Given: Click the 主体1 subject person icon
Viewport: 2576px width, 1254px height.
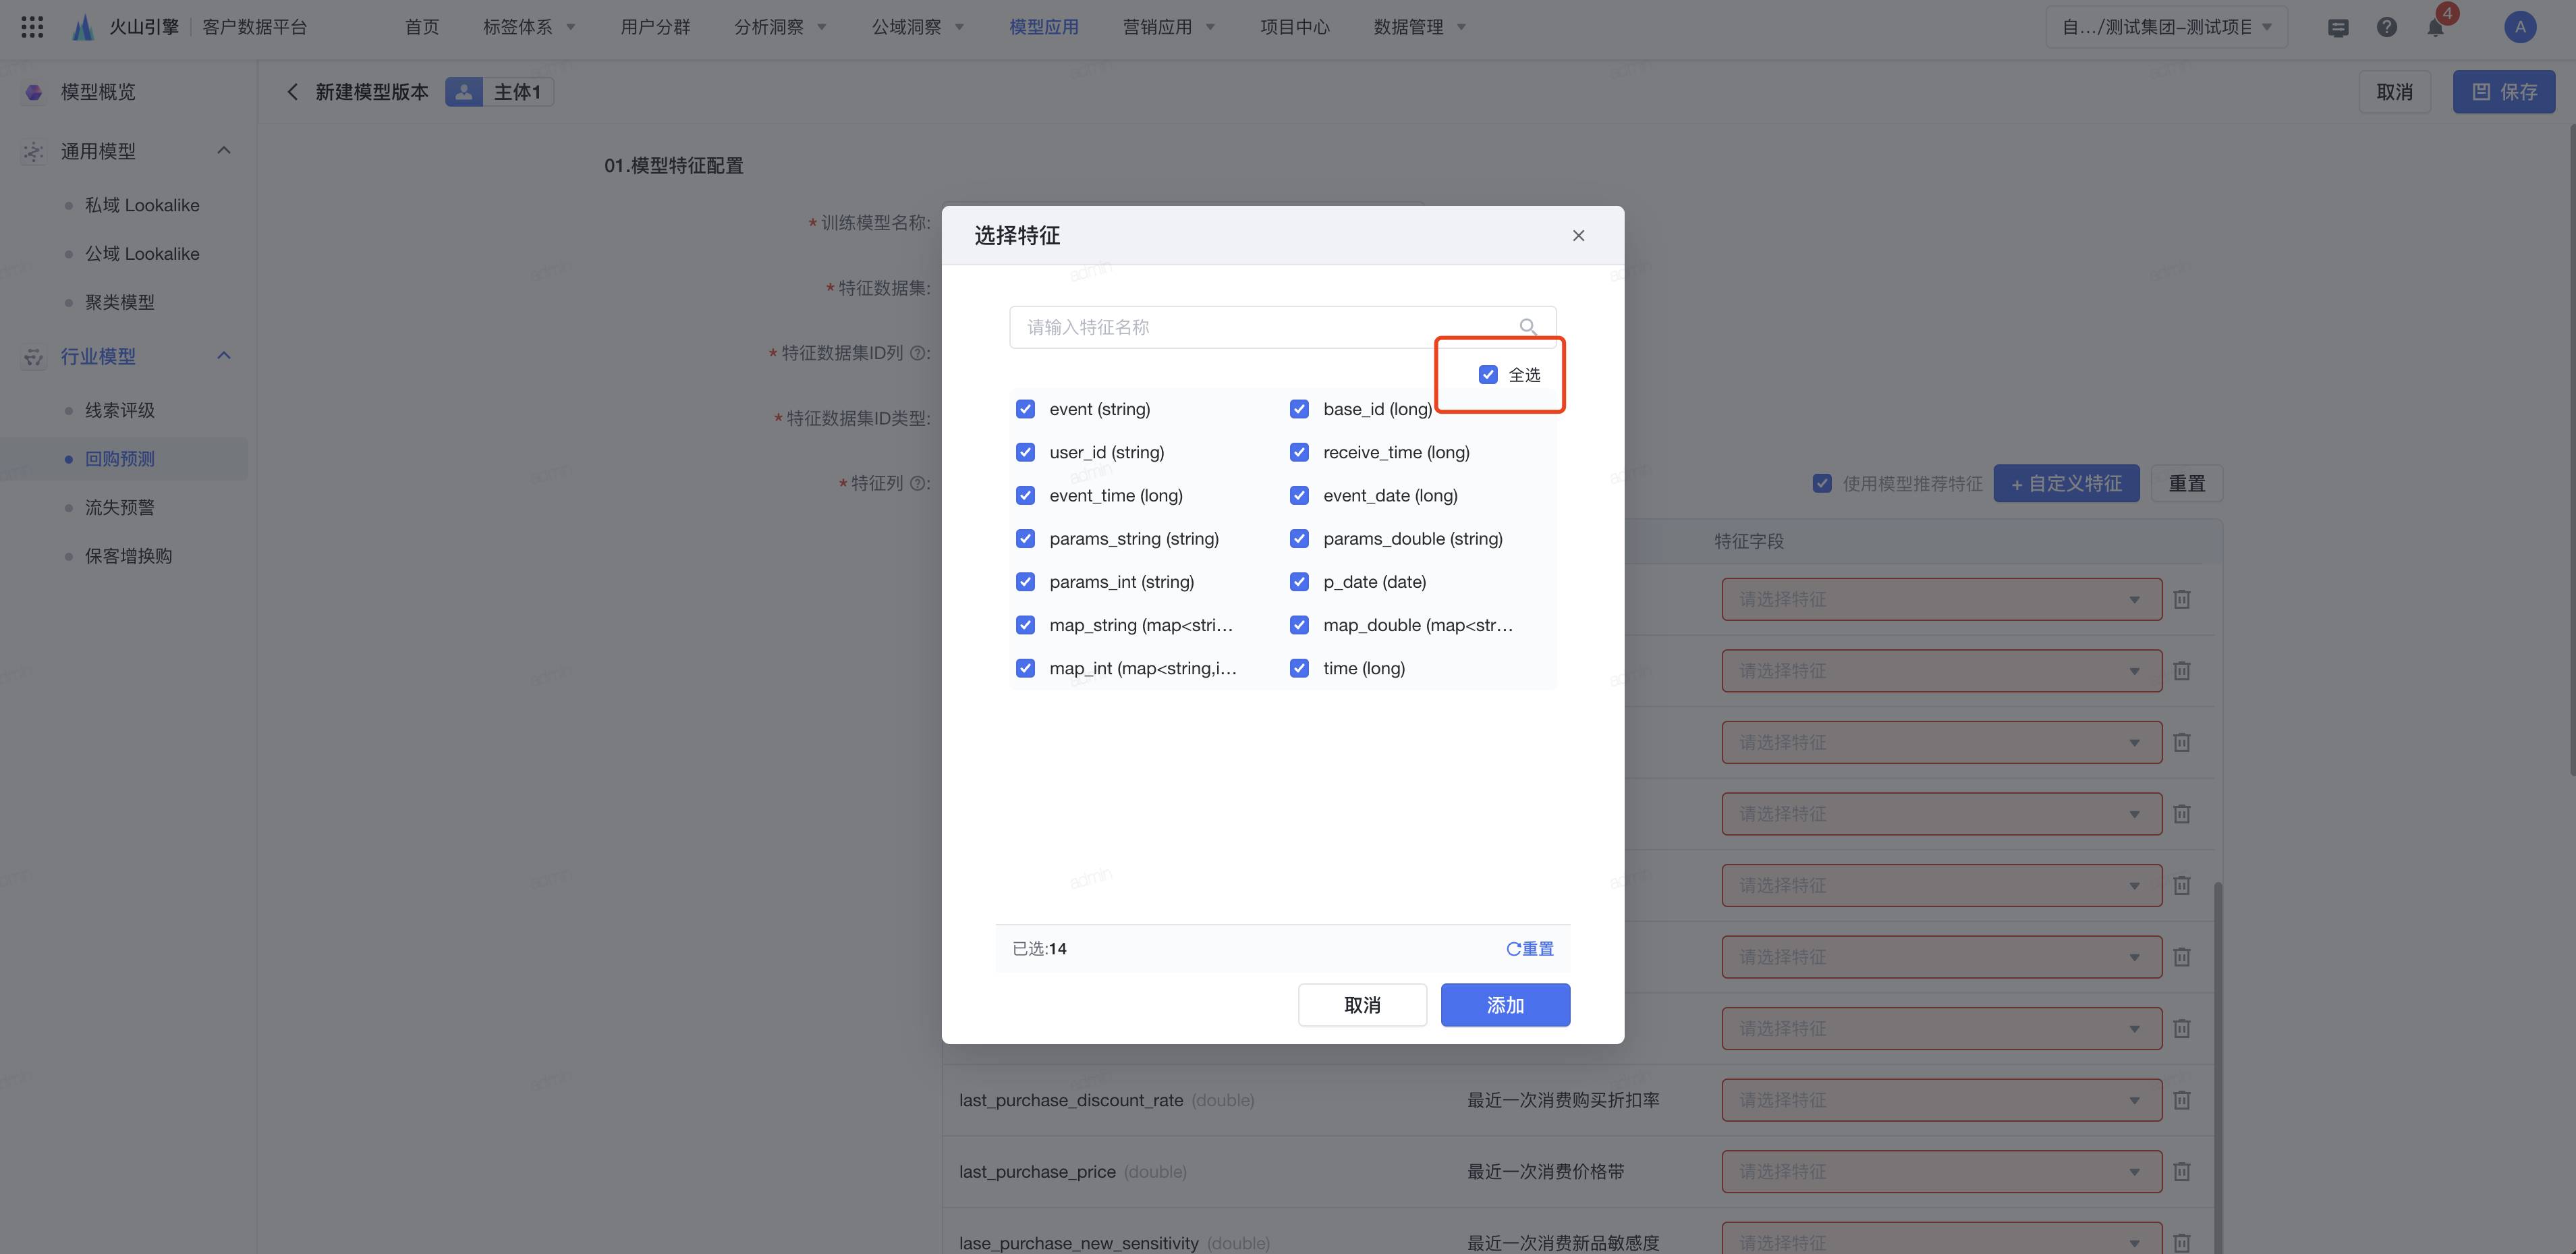Looking at the screenshot, I should [464, 92].
